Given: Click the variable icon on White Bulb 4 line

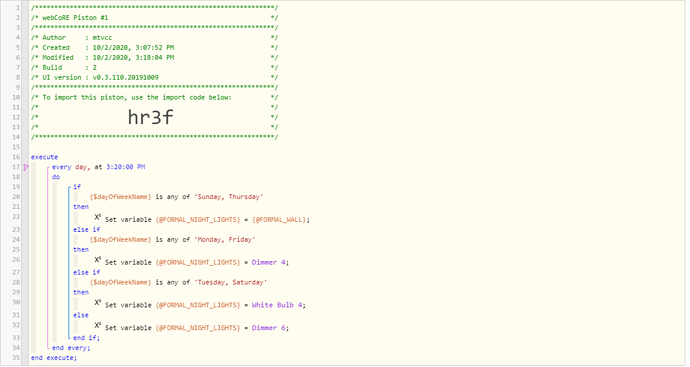Looking at the screenshot, I should click(98, 302).
